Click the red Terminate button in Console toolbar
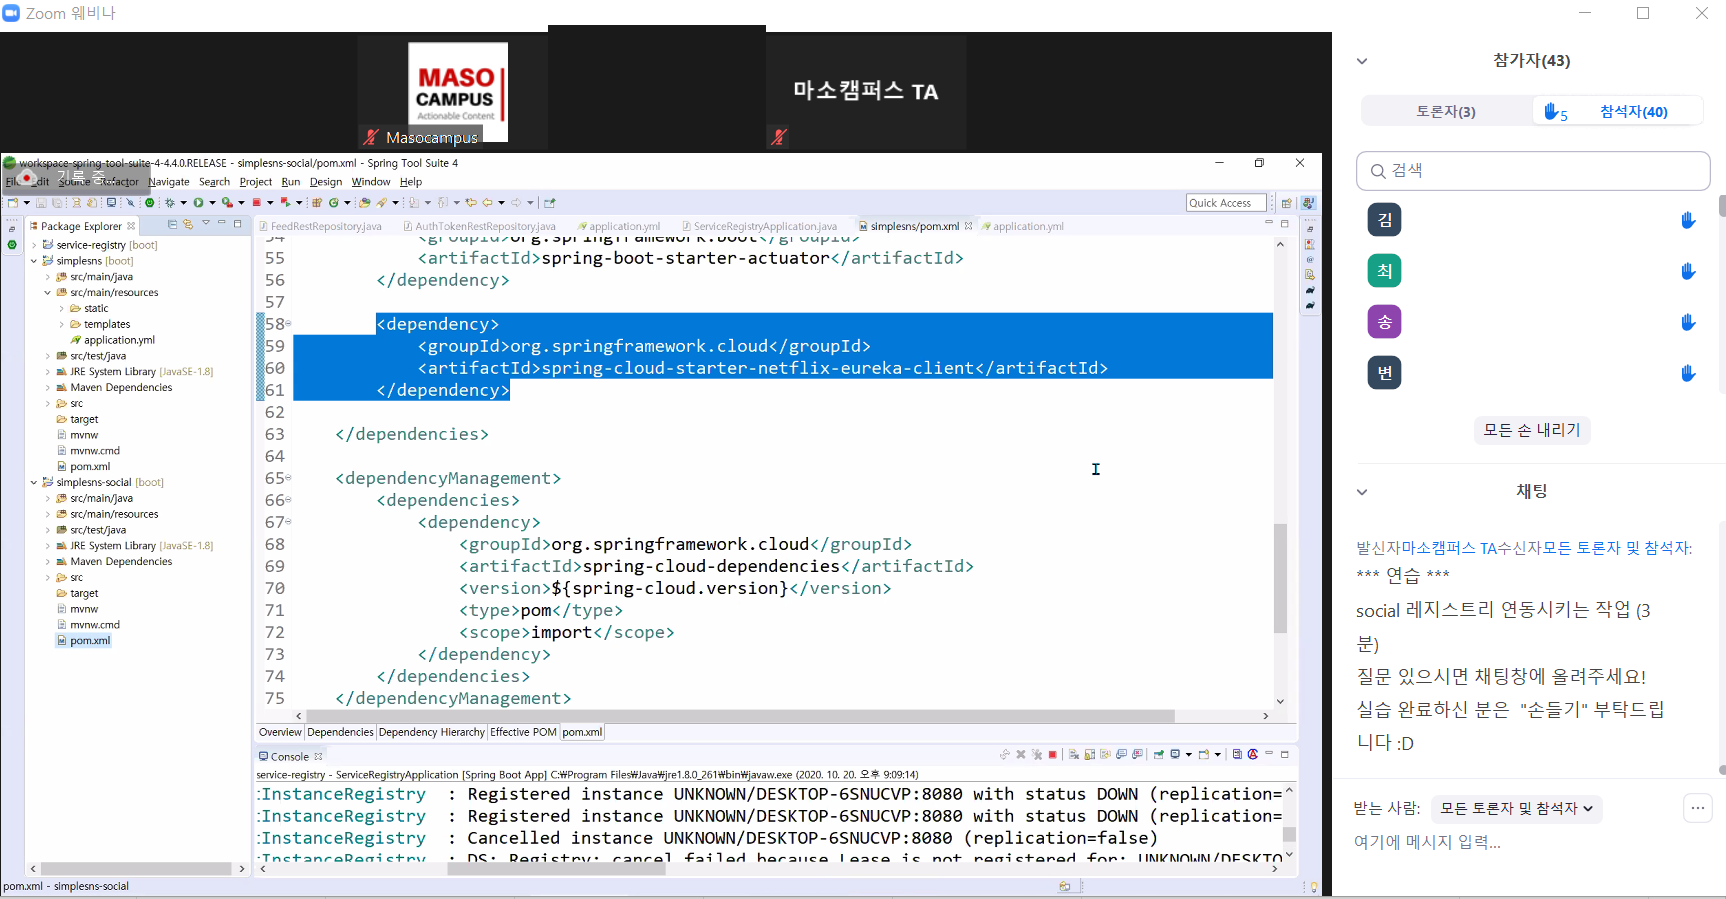This screenshot has height=899, width=1726. click(1052, 755)
